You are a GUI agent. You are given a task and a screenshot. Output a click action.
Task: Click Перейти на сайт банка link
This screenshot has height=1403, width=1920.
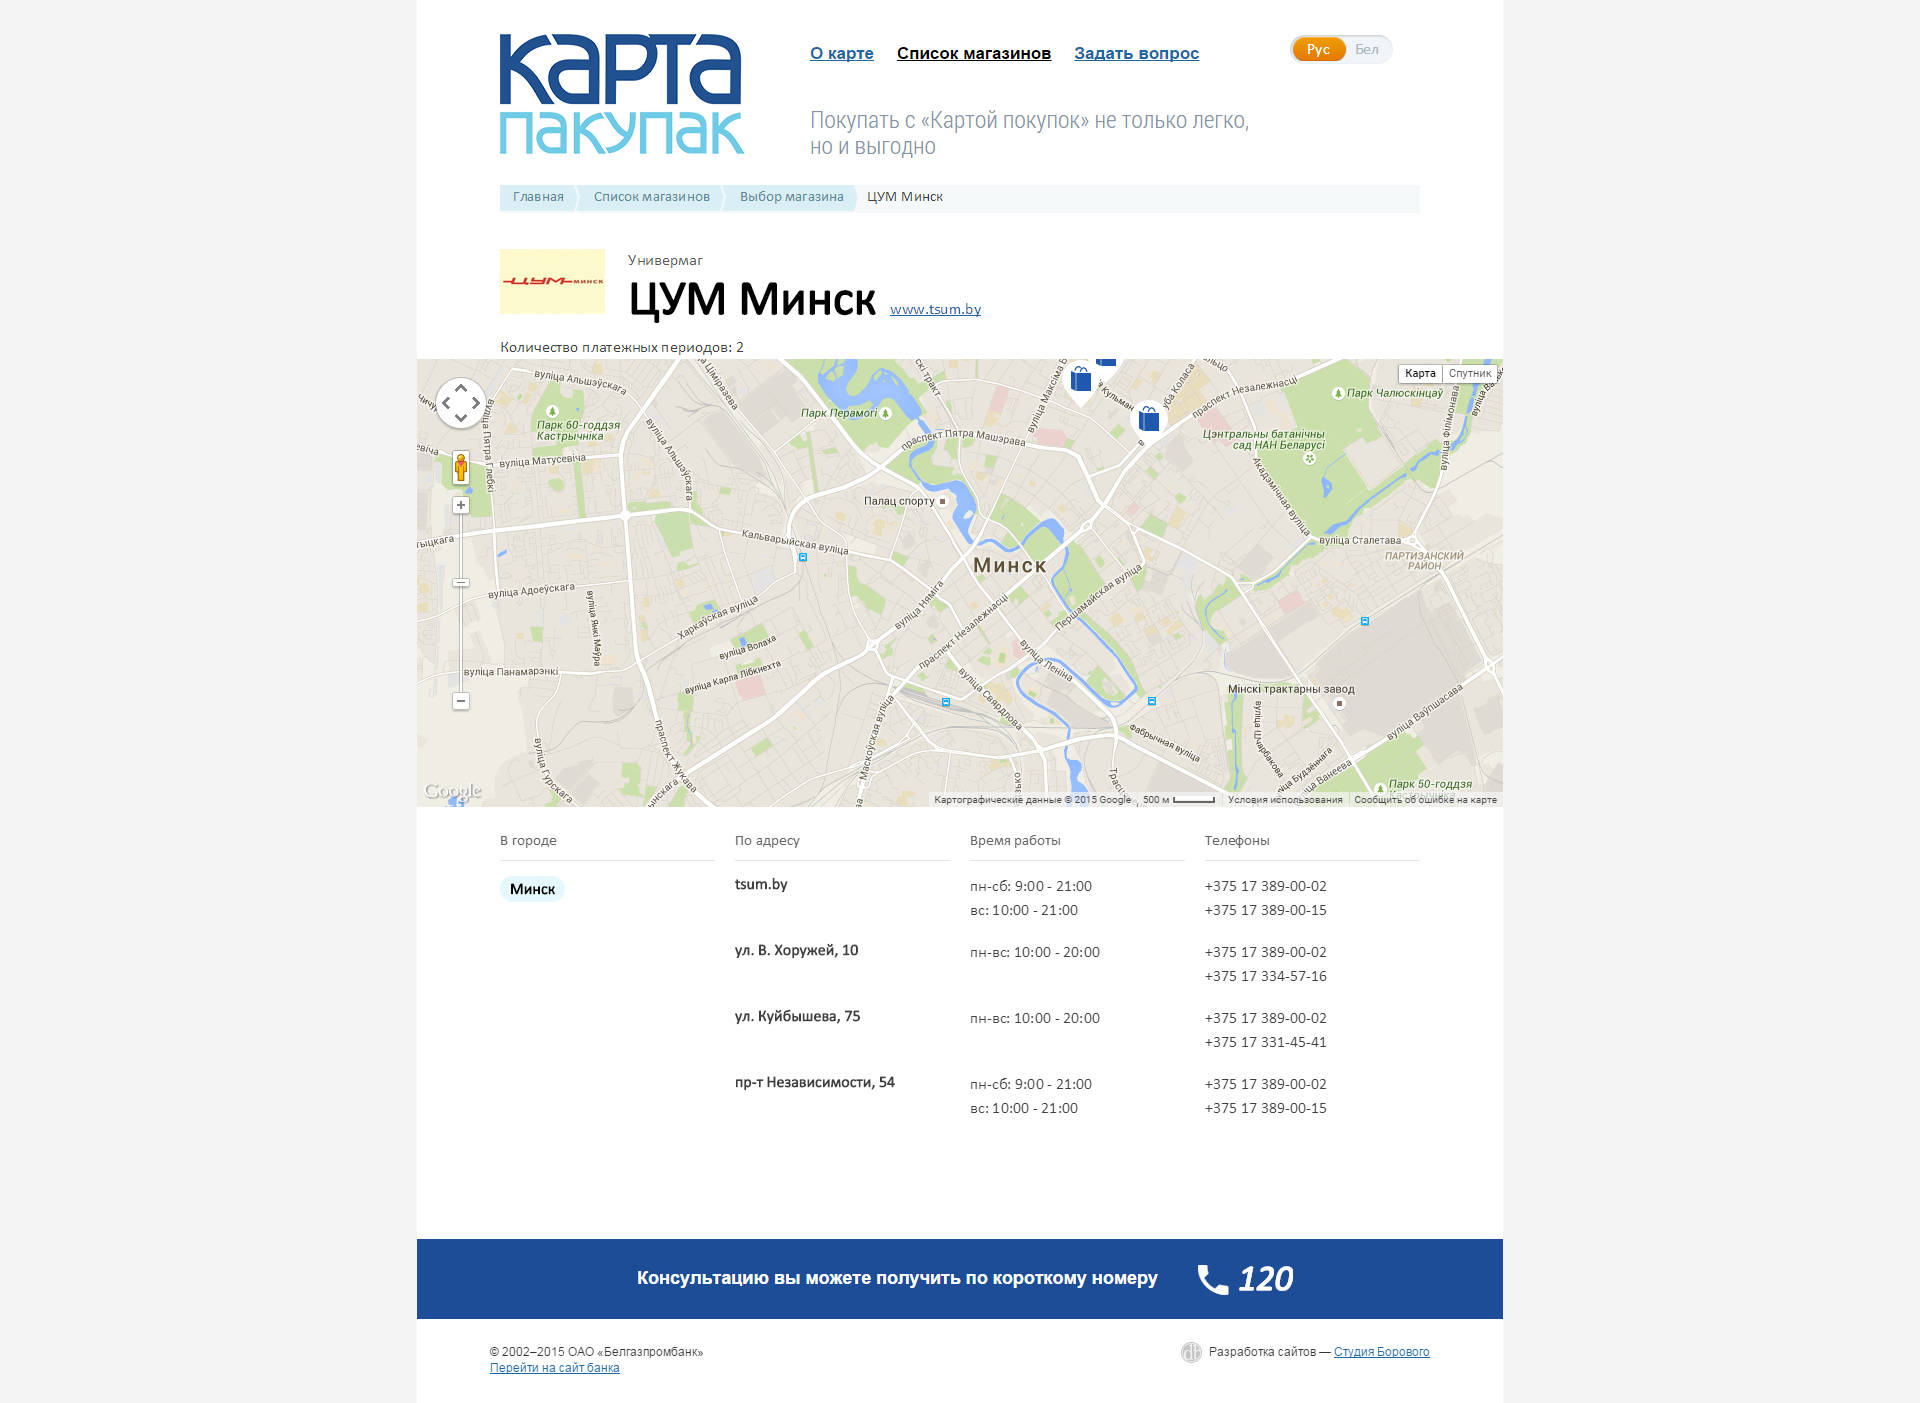click(x=555, y=1368)
